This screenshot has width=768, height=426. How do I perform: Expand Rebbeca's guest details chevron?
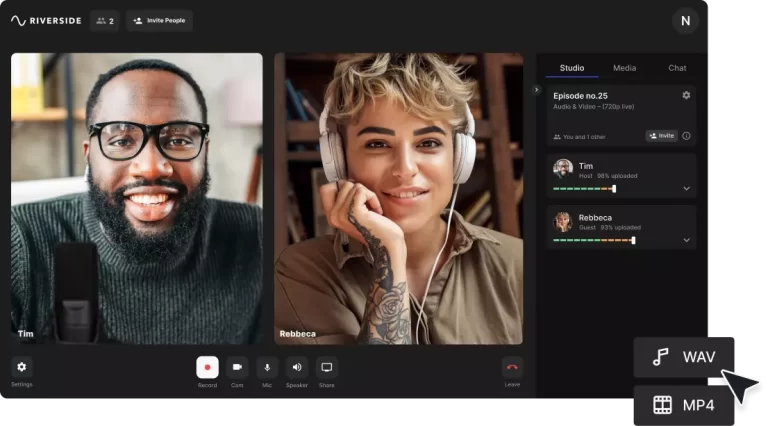(686, 240)
